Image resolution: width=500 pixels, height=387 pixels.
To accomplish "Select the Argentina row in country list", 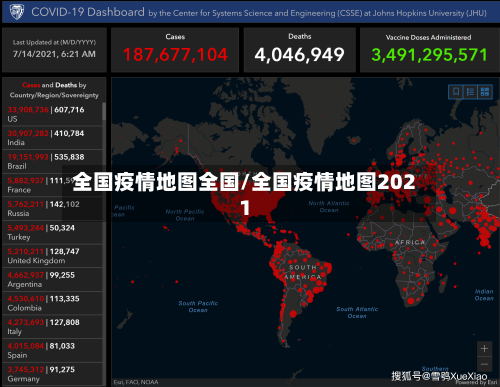I will [x=52, y=280].
